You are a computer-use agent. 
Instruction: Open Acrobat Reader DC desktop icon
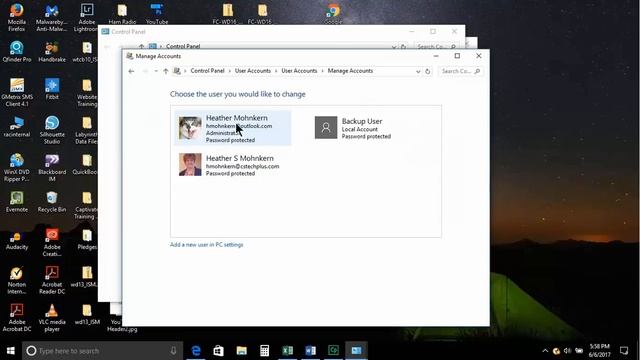(x=52, y=280)
